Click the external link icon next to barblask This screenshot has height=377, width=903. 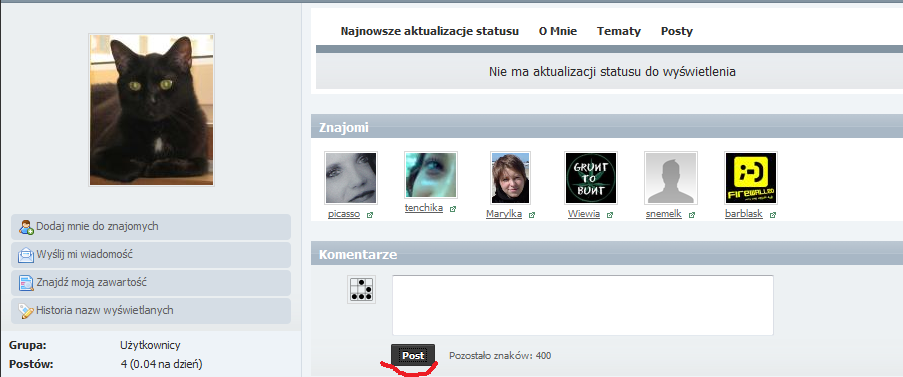pyautogui.click(x=772, y=215)
